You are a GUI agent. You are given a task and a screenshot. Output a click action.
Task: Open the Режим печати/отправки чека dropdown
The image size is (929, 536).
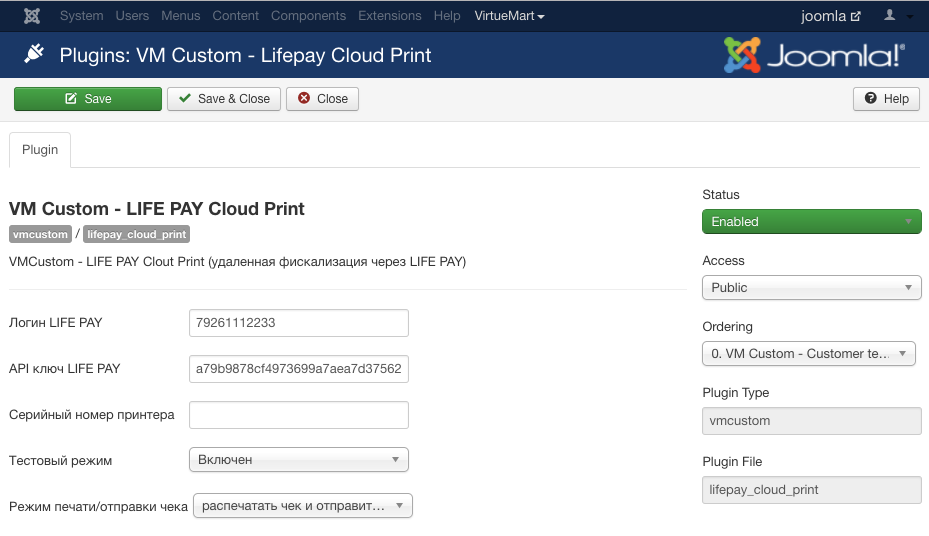(x=303, y=506)
